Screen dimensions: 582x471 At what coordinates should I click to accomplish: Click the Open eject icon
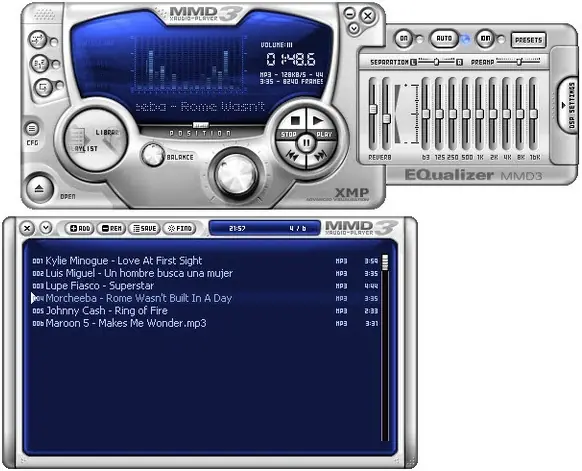pyautogui.click(x=39, y=189)
